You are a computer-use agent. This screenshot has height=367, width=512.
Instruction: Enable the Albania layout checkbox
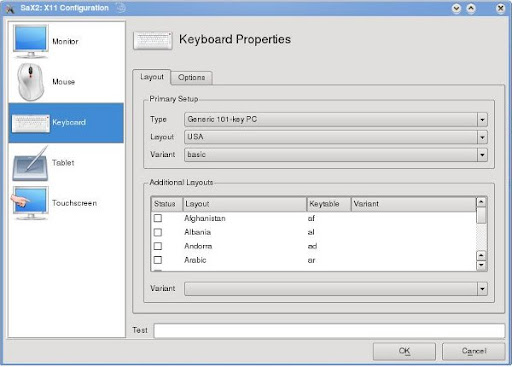pos(158,232)
